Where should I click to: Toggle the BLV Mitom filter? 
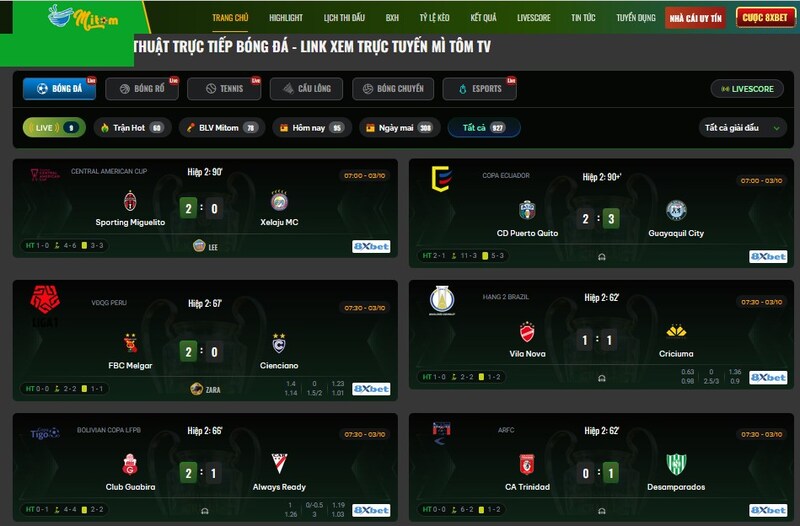[222, 128]
